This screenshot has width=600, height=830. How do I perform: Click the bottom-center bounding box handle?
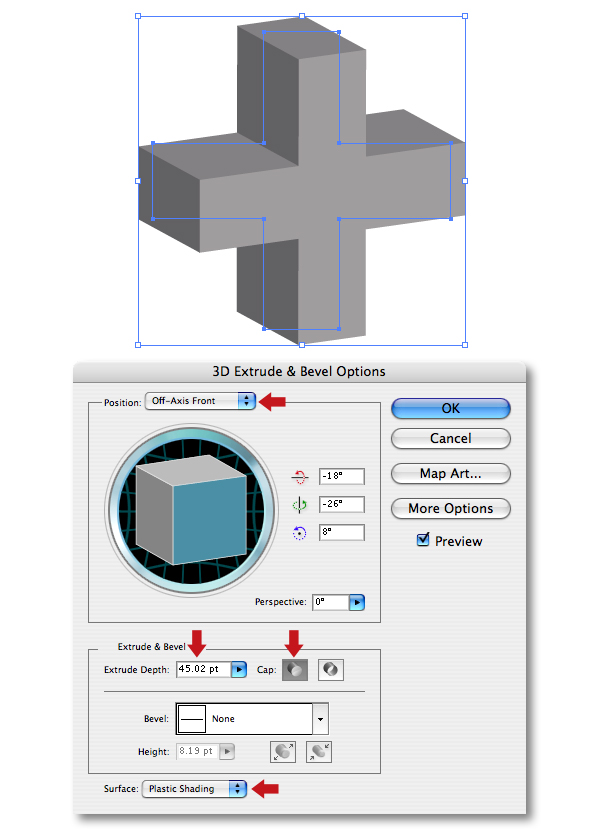coord(302,345)
